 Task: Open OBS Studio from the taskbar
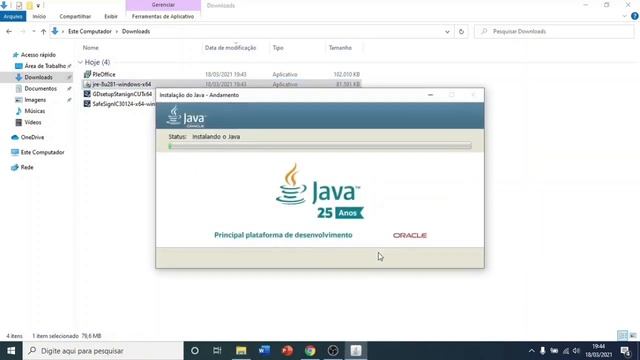(x=333, y=351)
